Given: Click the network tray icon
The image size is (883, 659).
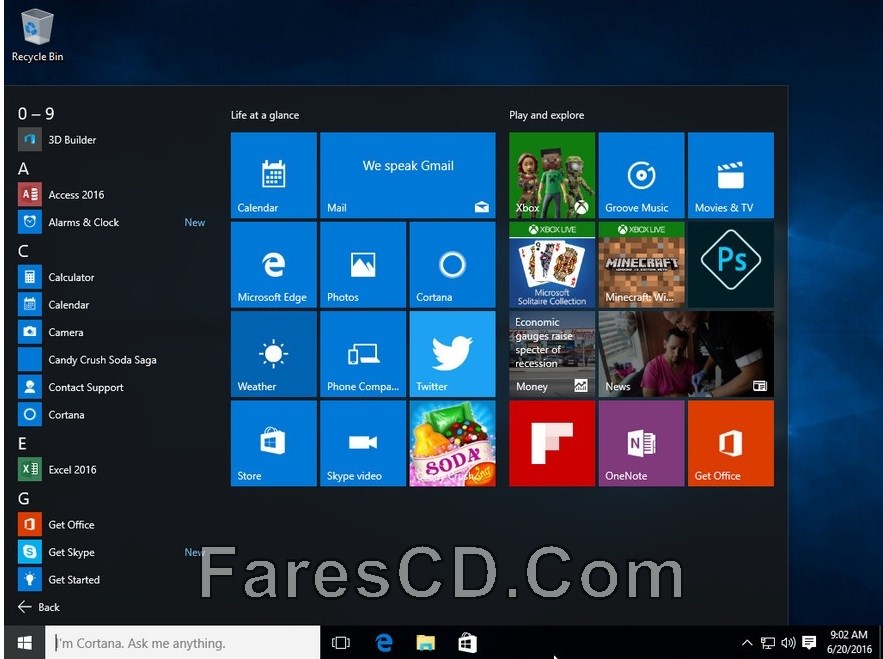Looking at the screenshot, I should pyautogui.click(x=768, y=643).
